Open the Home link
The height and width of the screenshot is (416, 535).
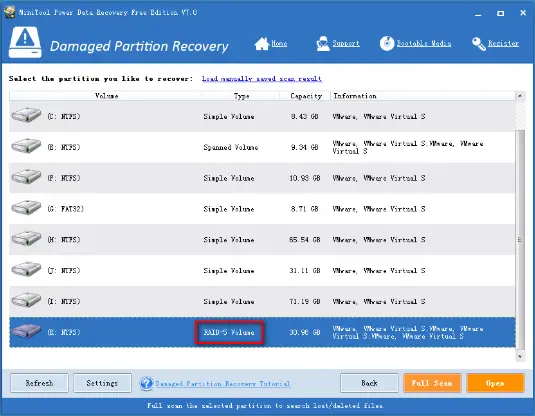click(279, 43)
